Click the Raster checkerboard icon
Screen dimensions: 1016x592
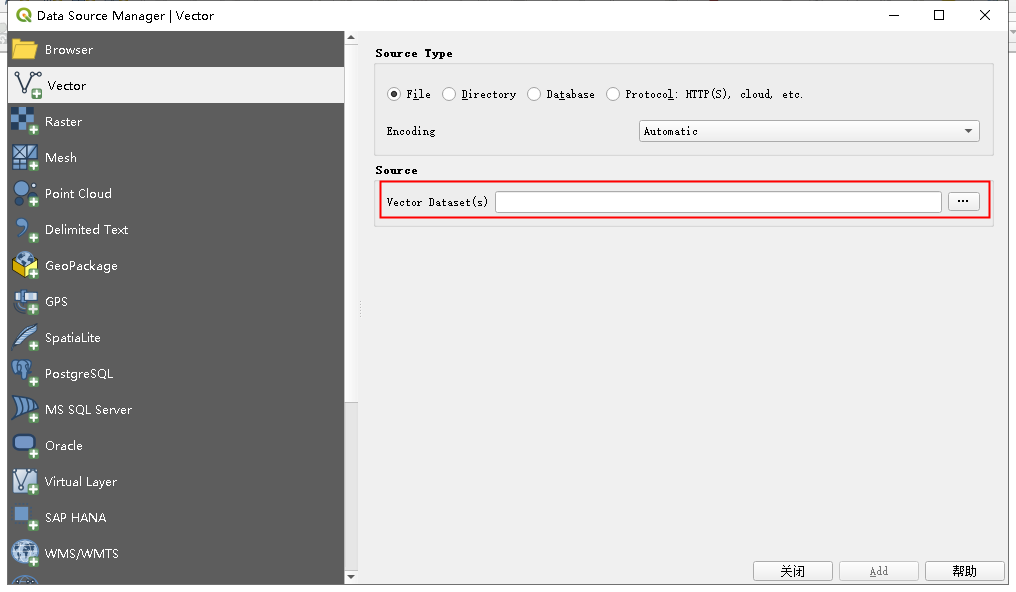25,121
